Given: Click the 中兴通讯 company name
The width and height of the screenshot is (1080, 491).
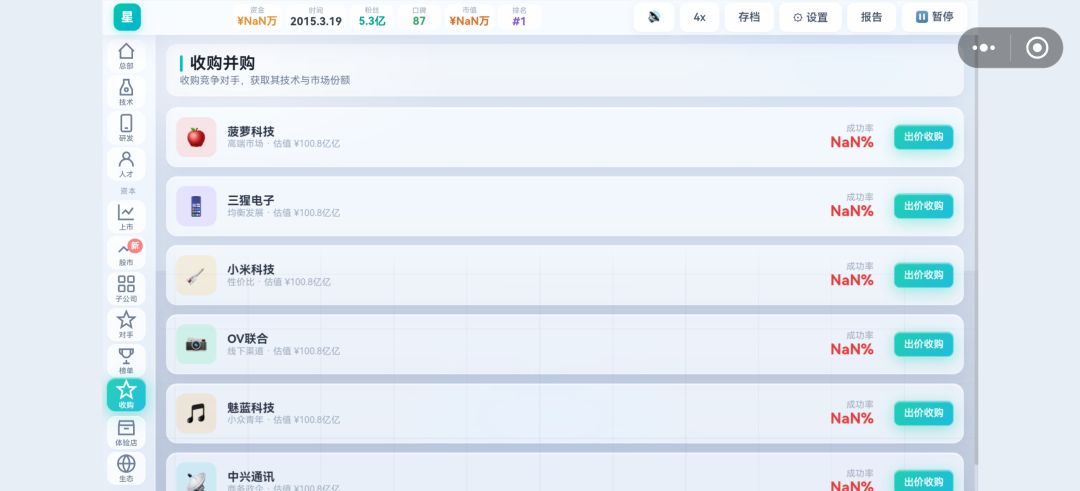Looking at the screenshot, I should 251,476.
